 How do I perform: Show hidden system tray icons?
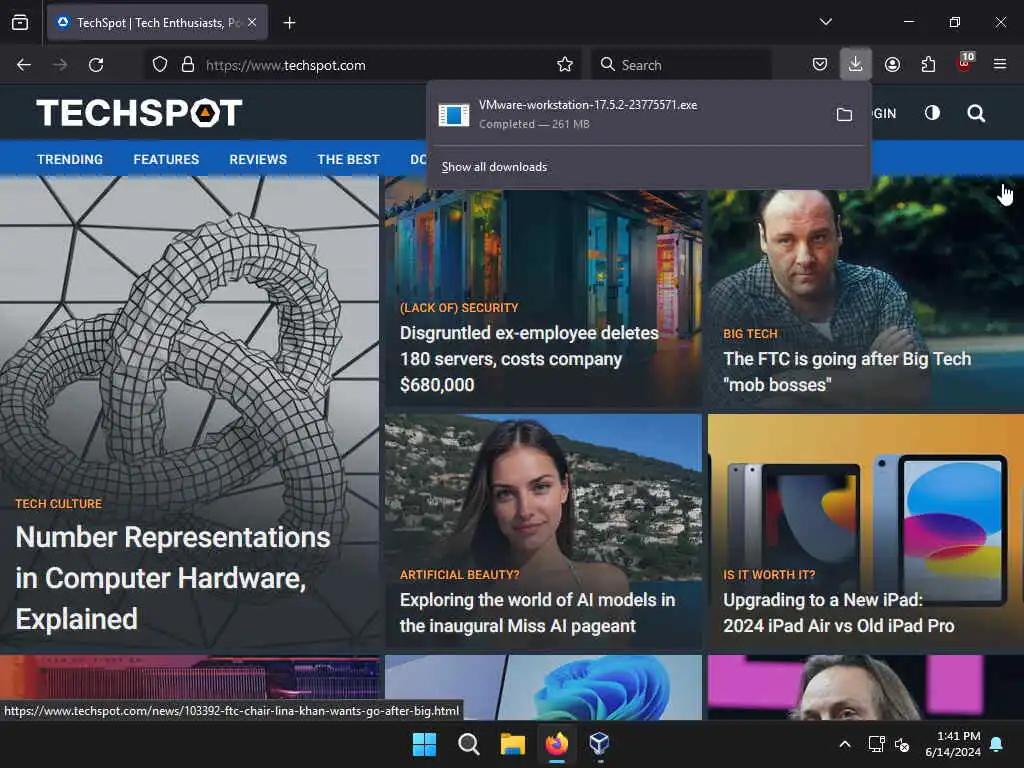[x=844, y=744]
